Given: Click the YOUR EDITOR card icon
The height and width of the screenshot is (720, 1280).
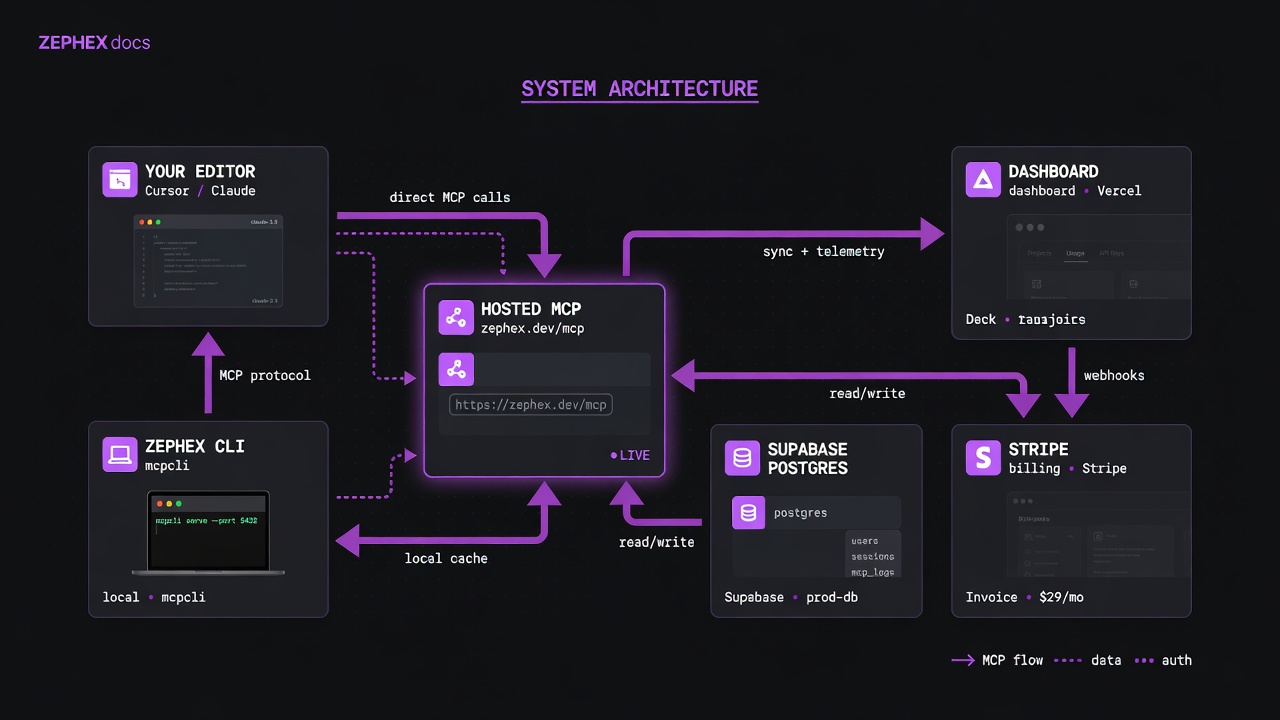Looking at the screenshot, I should tap(120, 180).
